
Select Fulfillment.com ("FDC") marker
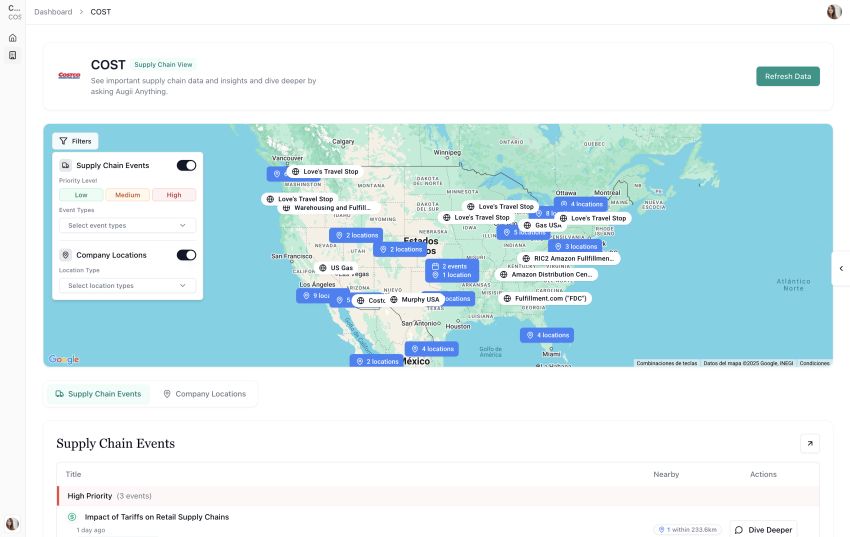pos(545,299)
